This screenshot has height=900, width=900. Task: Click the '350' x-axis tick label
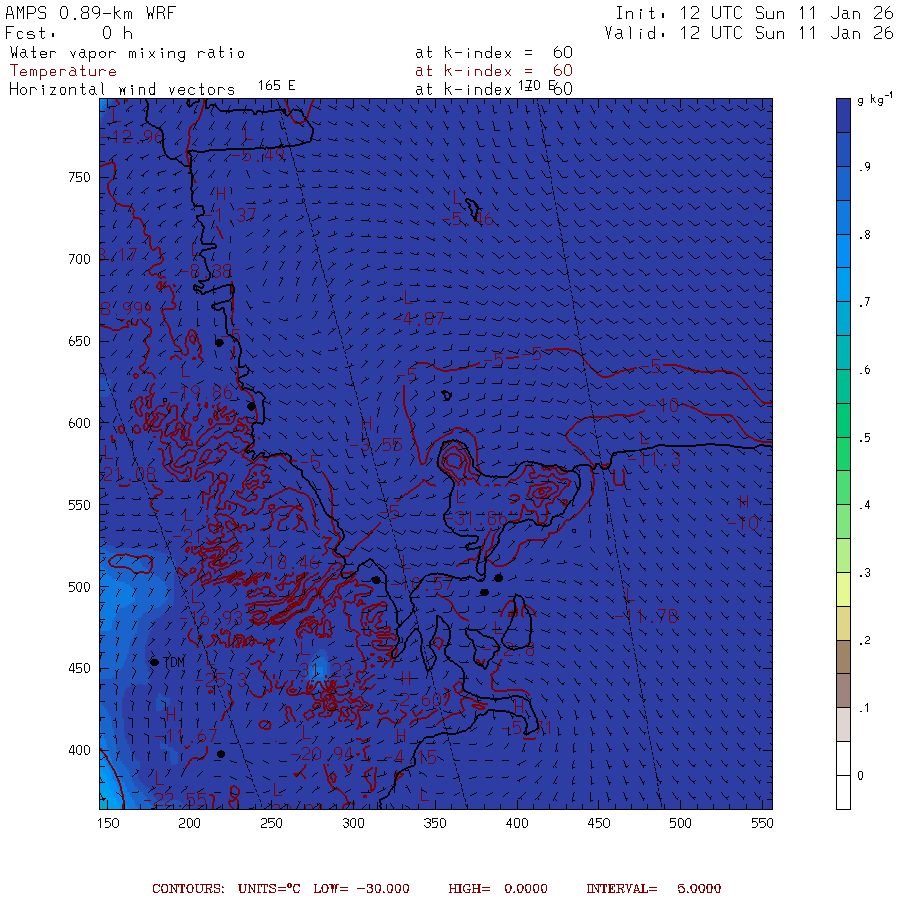coord(435,823)
